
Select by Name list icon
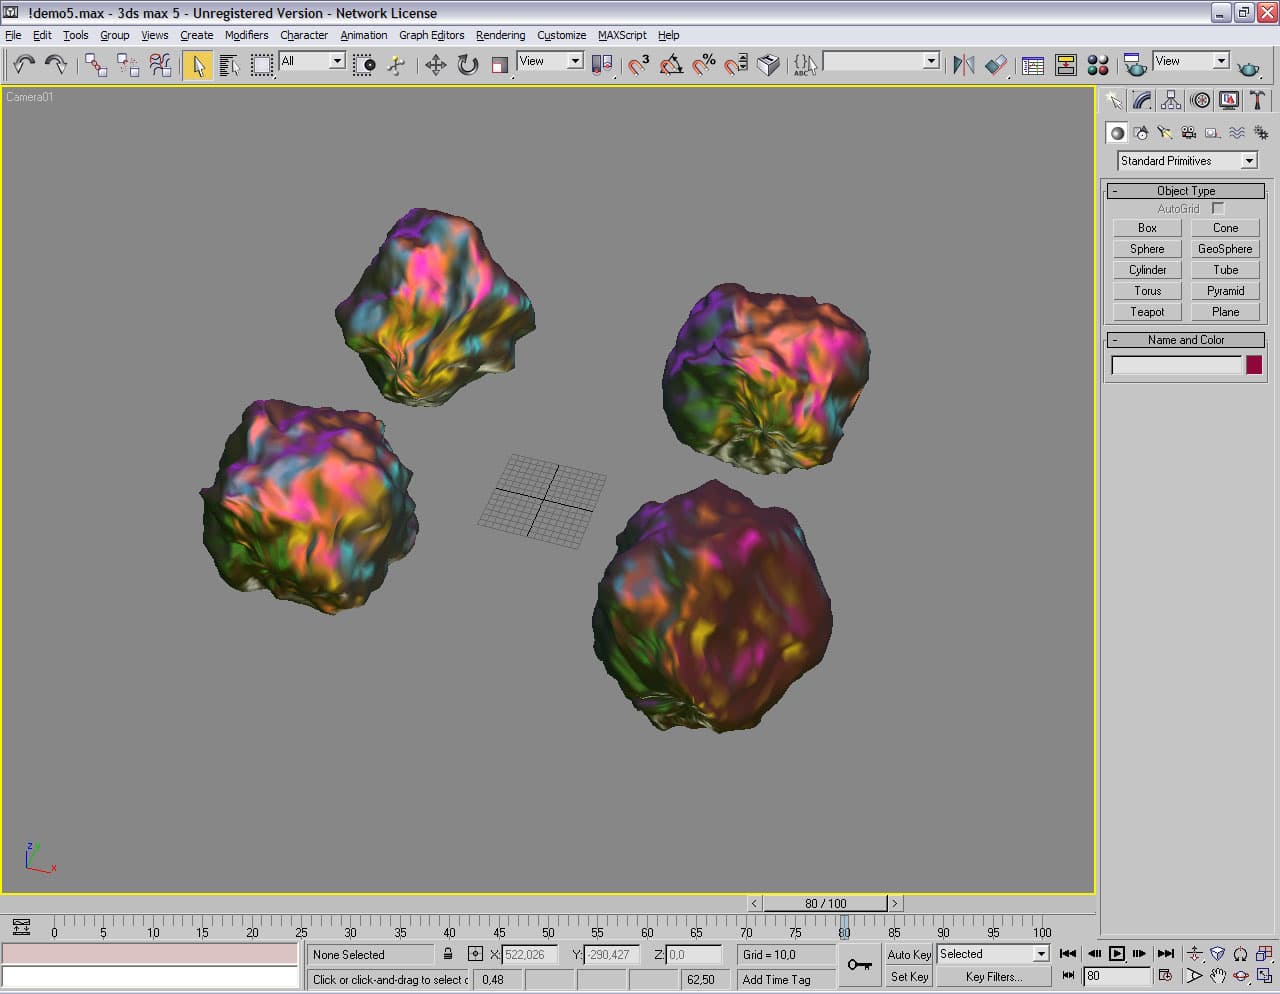click(x=229, y=65)
